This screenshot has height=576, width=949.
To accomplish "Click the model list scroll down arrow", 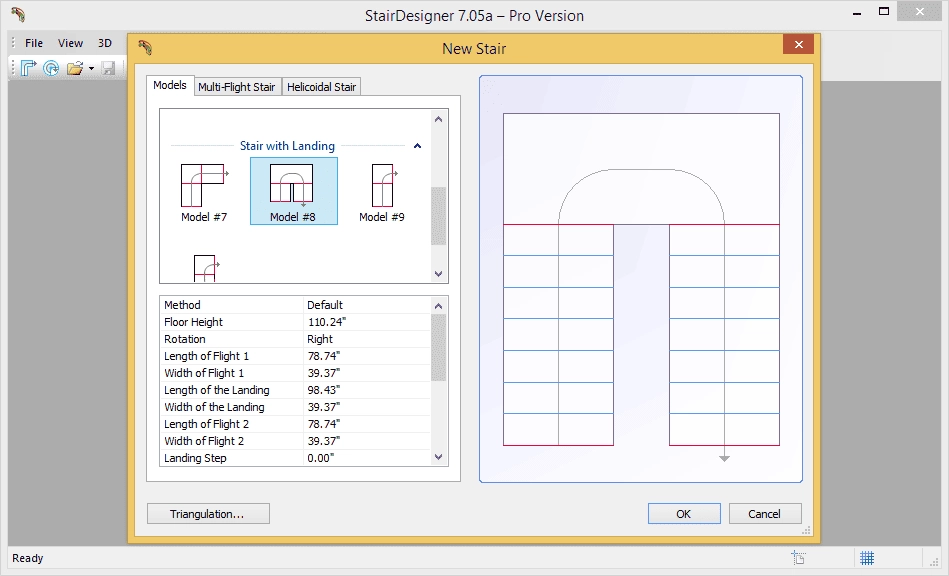I will point(439,273).
